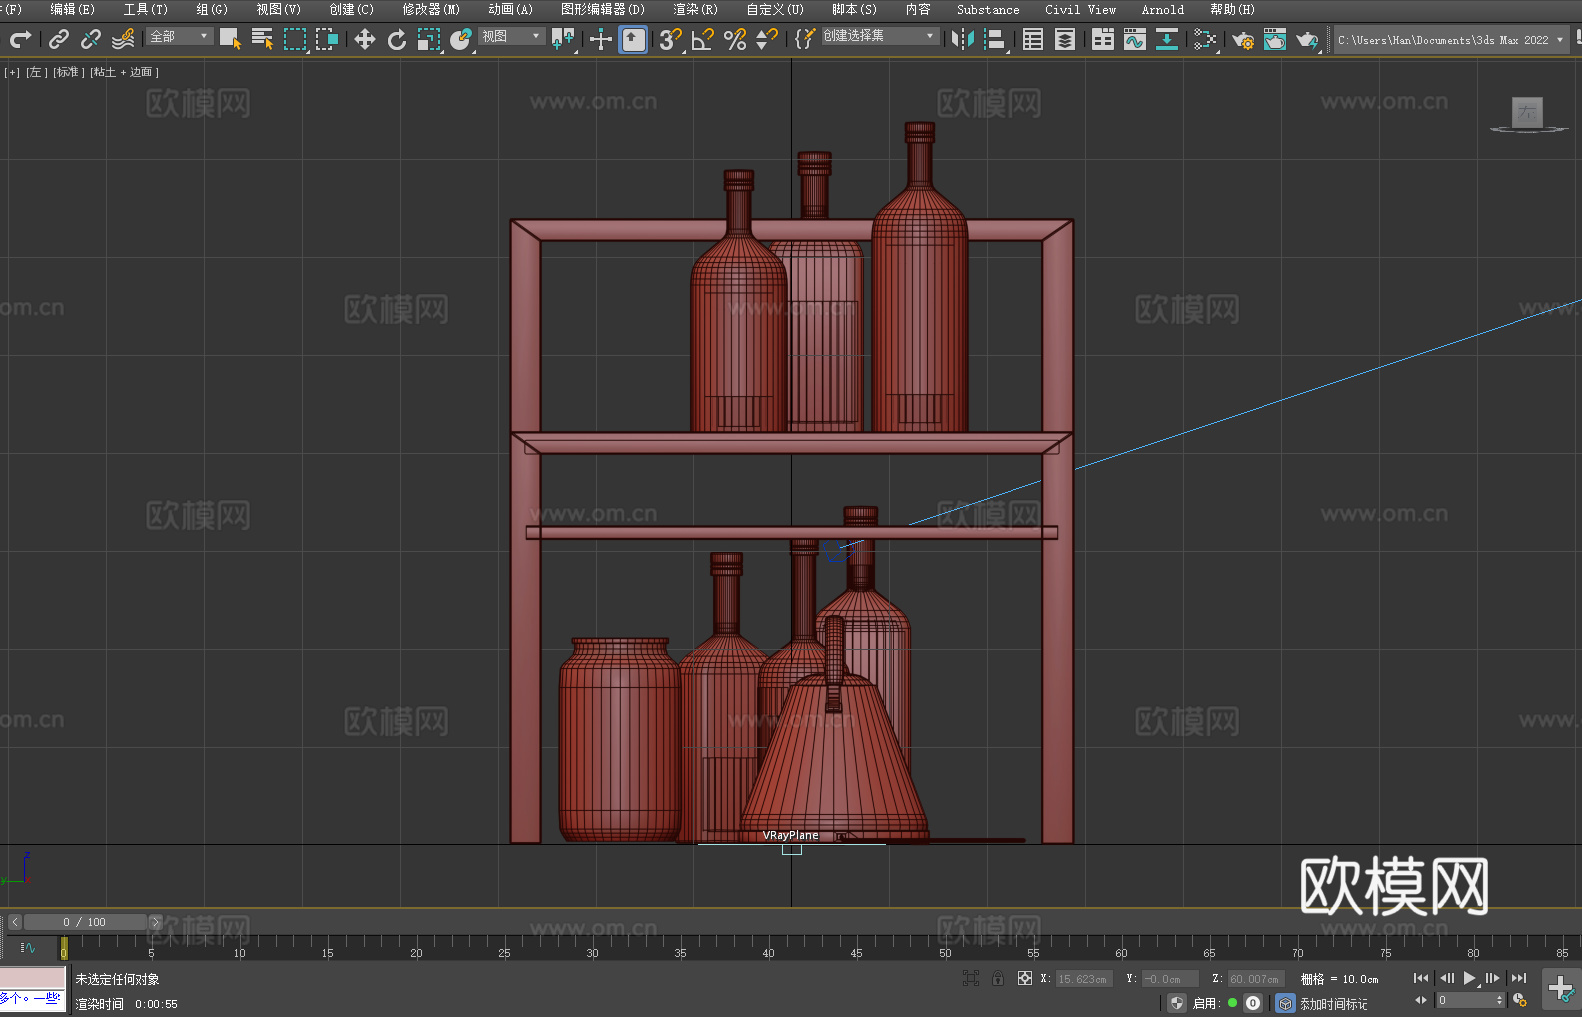Click Play Animation button

click(1470, 978)
